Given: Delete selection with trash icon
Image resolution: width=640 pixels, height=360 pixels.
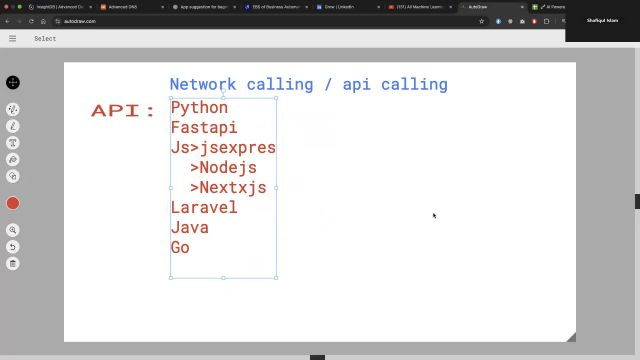Looking at the screenshot, I should [x=13, y=264].
